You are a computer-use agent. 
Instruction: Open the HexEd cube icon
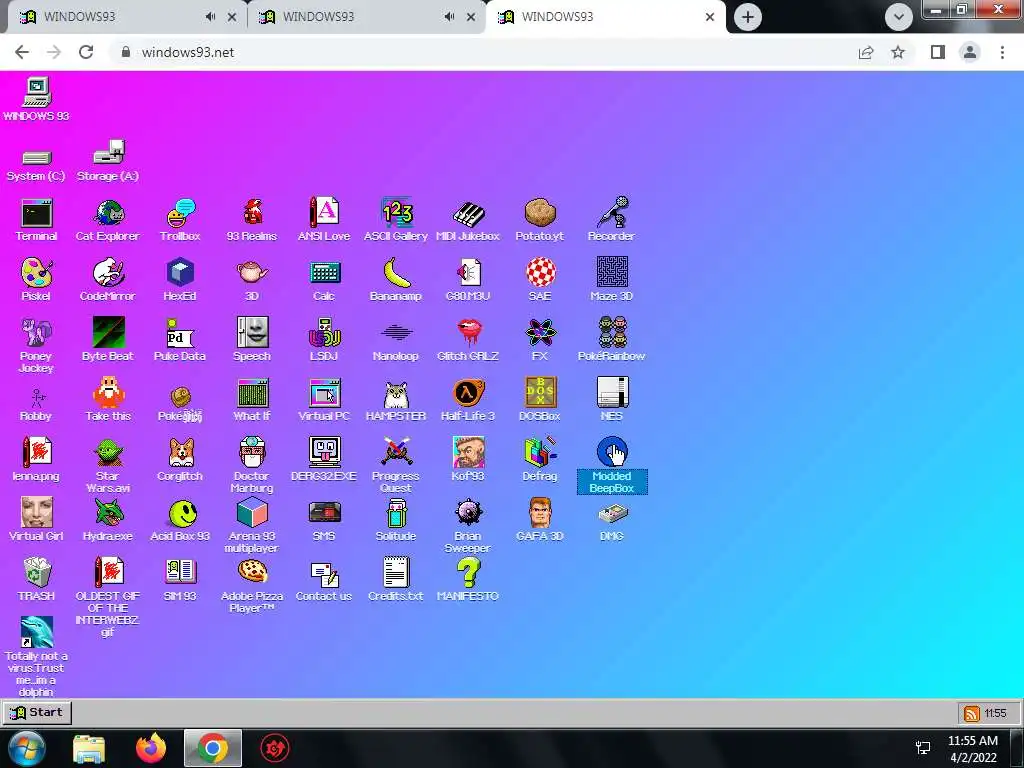tap(180, 273)
